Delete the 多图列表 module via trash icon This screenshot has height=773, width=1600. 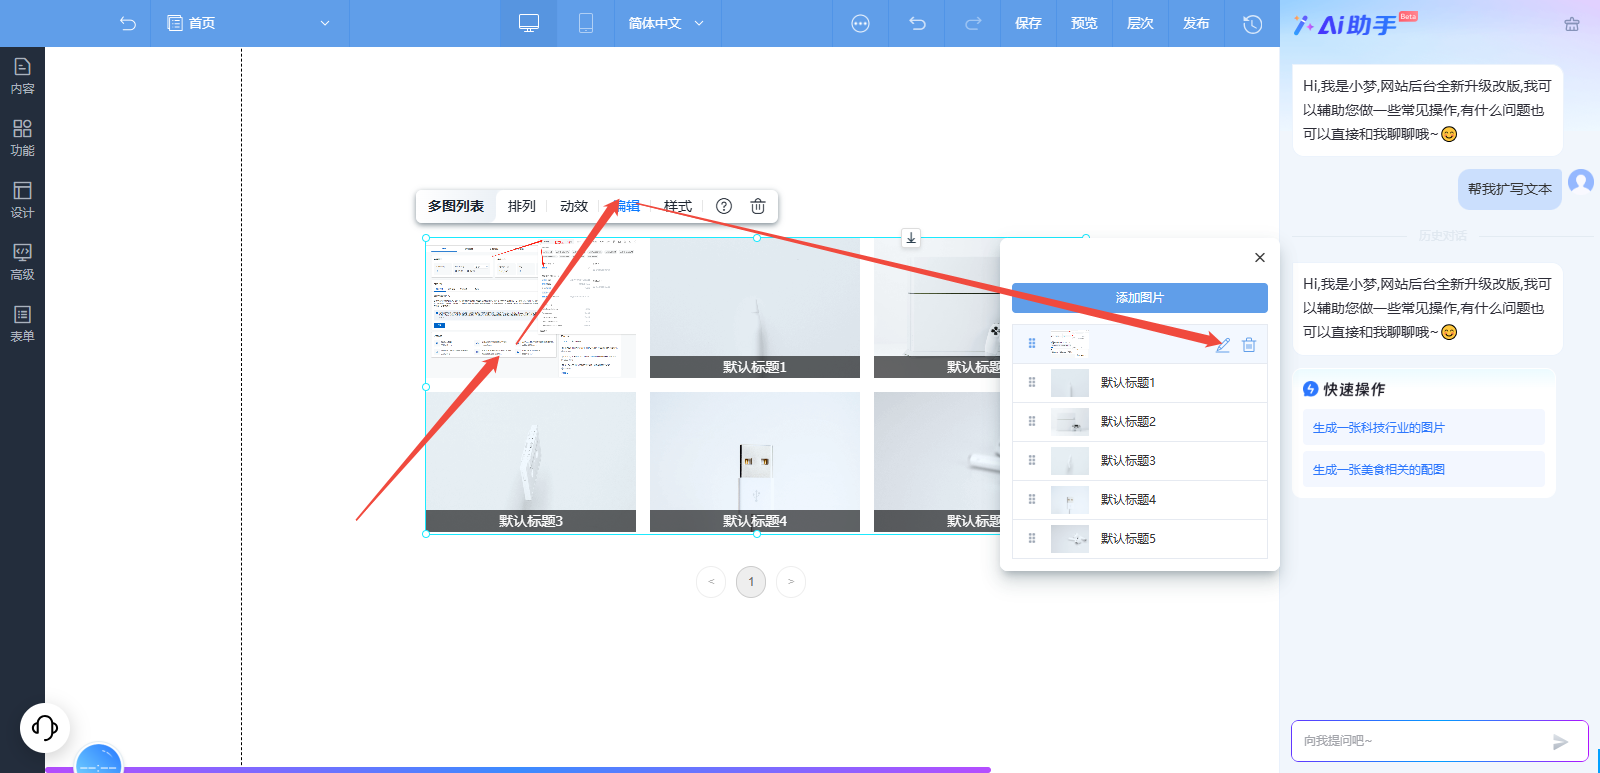click(x=758, y=206)
